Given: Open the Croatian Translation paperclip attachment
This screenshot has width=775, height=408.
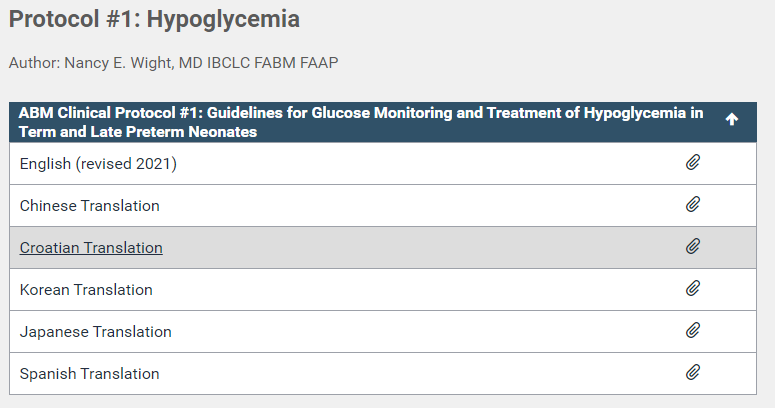Looking at the screenshot, I should [693, 246].
